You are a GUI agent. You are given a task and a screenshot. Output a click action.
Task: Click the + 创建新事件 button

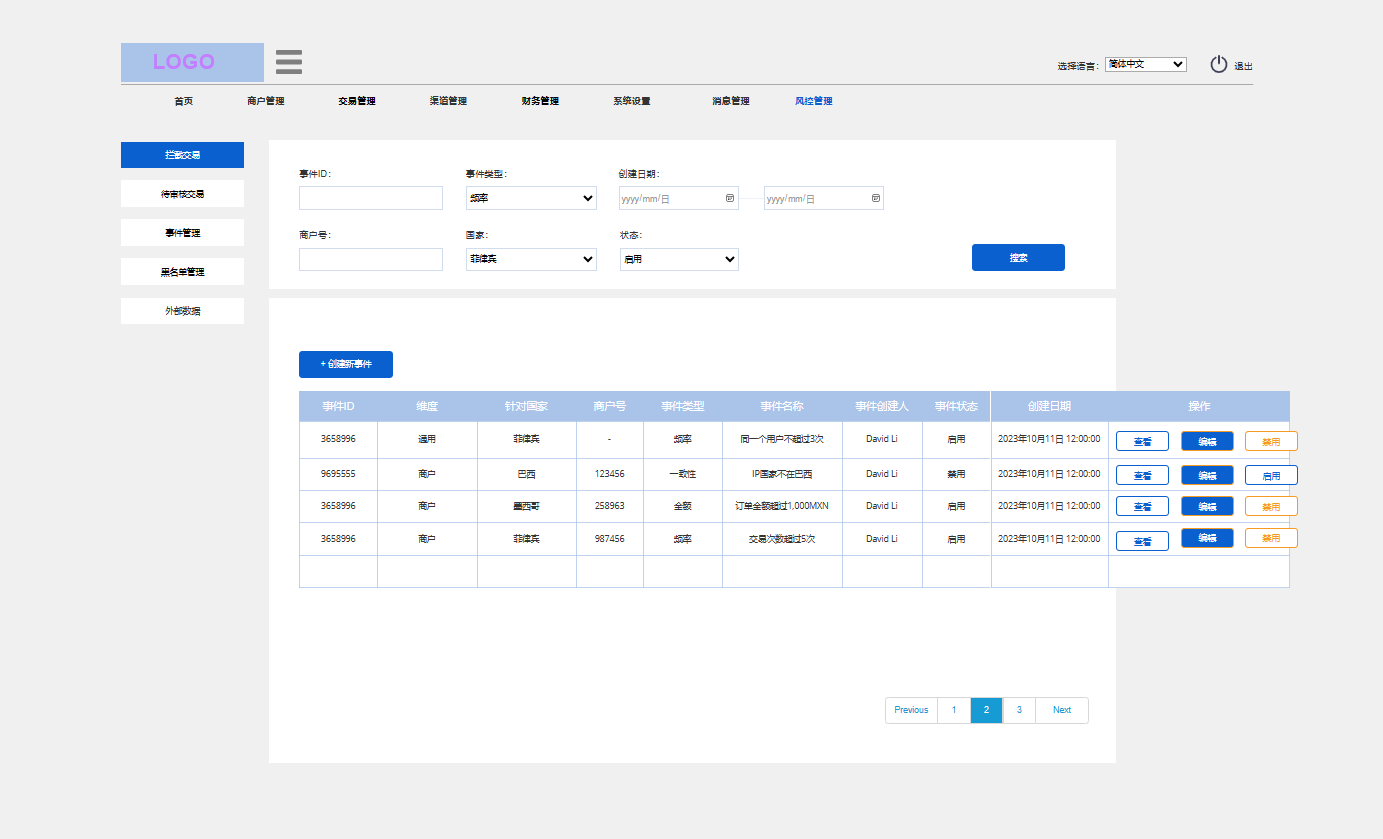pos(346,365)
